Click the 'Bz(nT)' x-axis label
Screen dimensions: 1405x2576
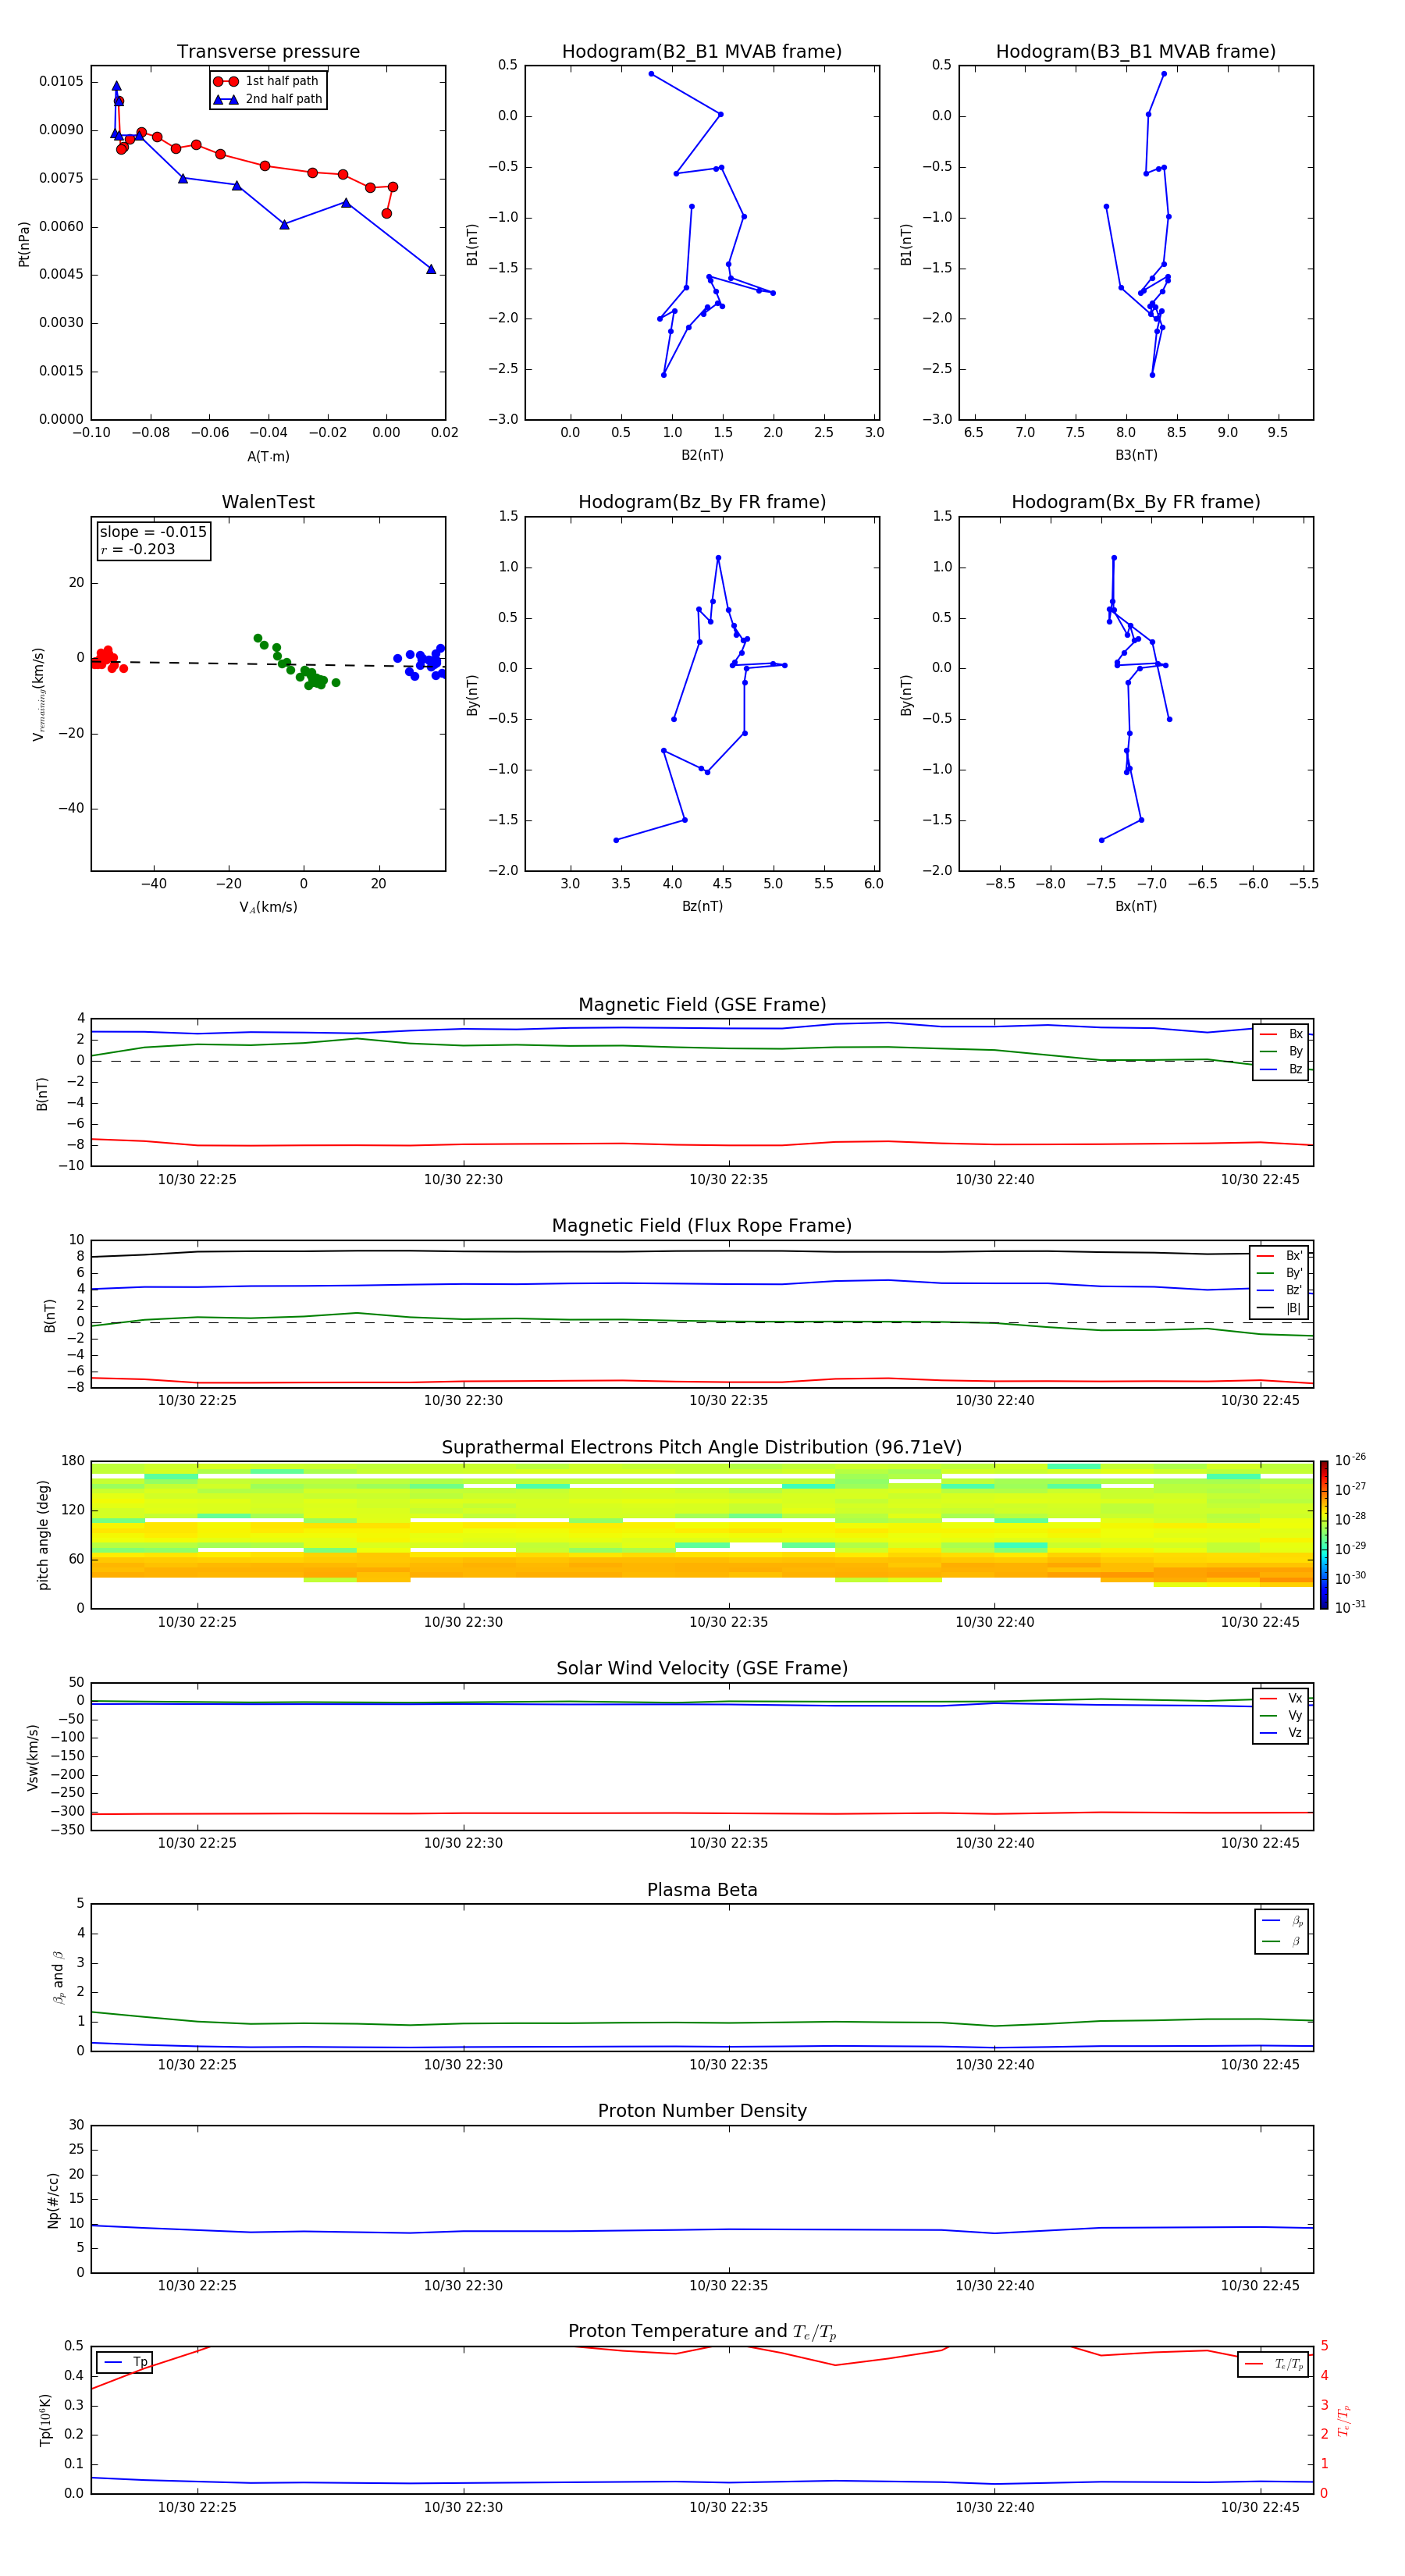[x=702, y=906]
